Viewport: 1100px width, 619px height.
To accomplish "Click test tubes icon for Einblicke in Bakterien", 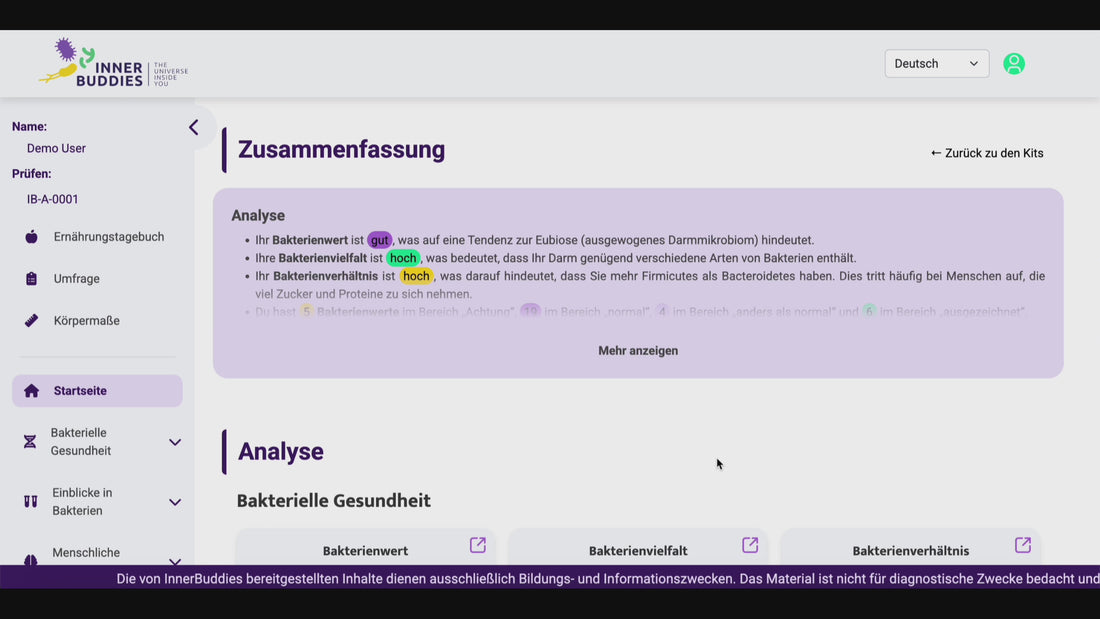I will [30, 502].
